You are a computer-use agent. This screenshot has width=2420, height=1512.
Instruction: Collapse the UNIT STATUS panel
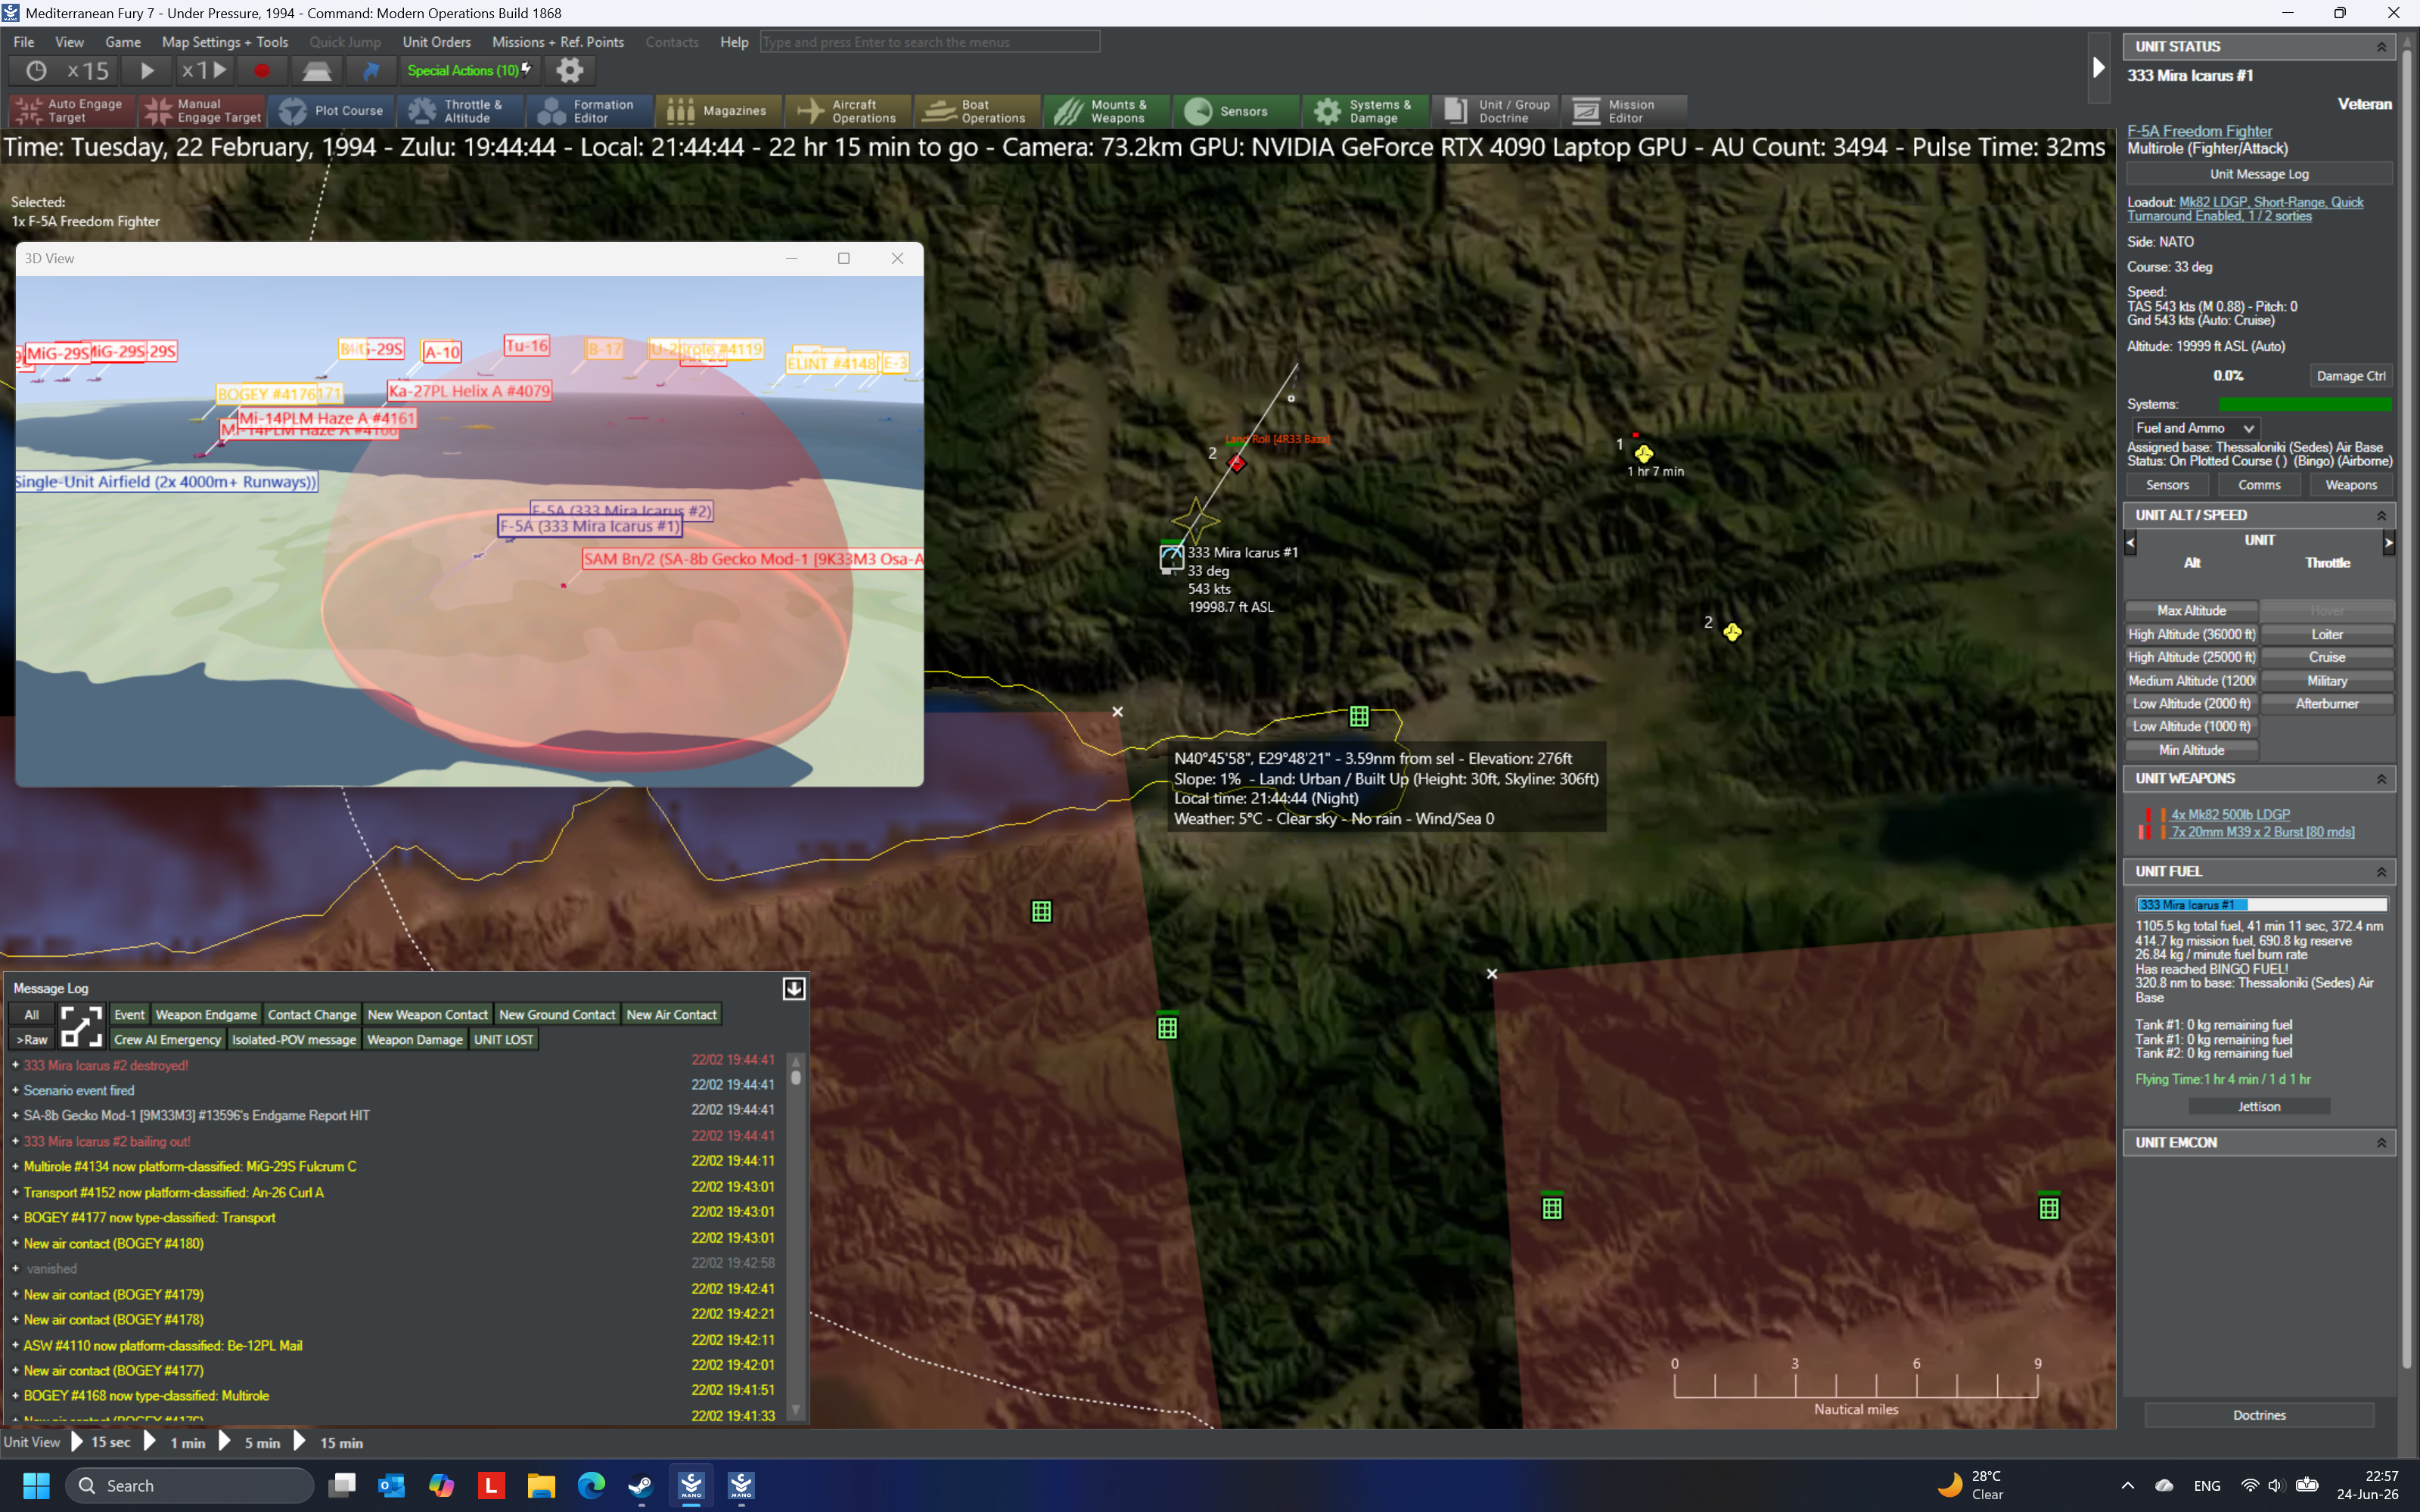(x=2381, y=47)
